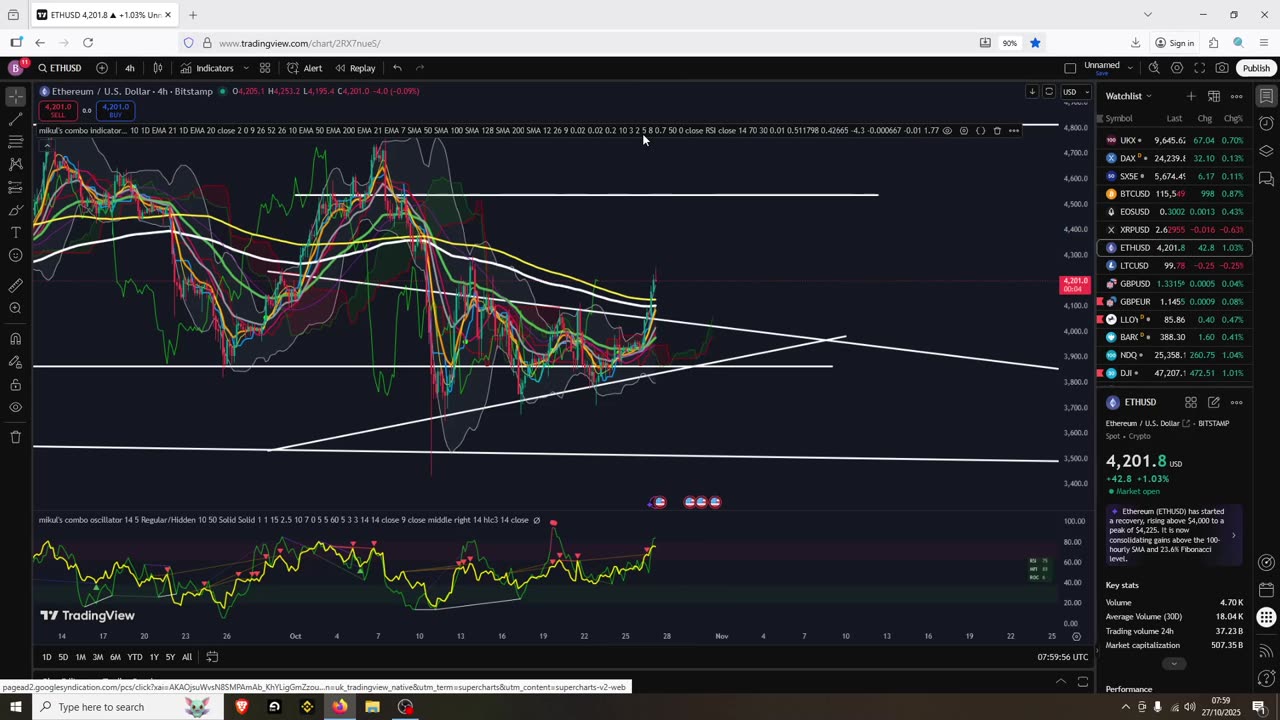Toggle visibility of mikul's combo indicator
The height and width of the screenshot is (720, 1280).
pos(947,130)
